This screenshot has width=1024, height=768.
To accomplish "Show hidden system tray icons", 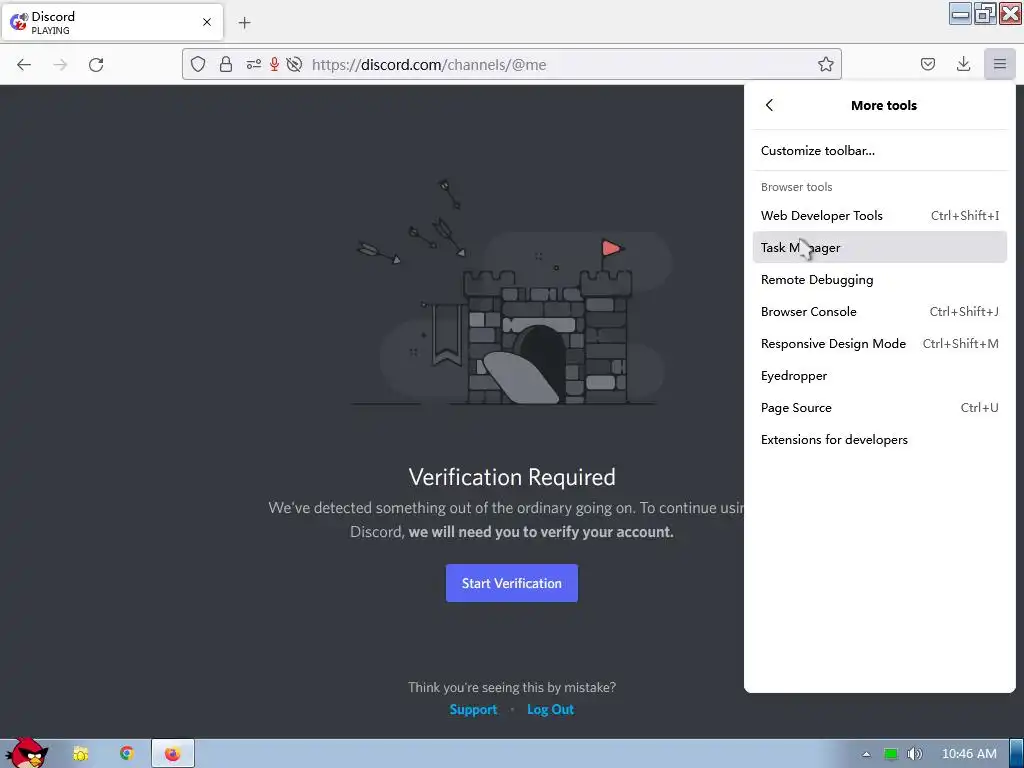I will point(866,754).
